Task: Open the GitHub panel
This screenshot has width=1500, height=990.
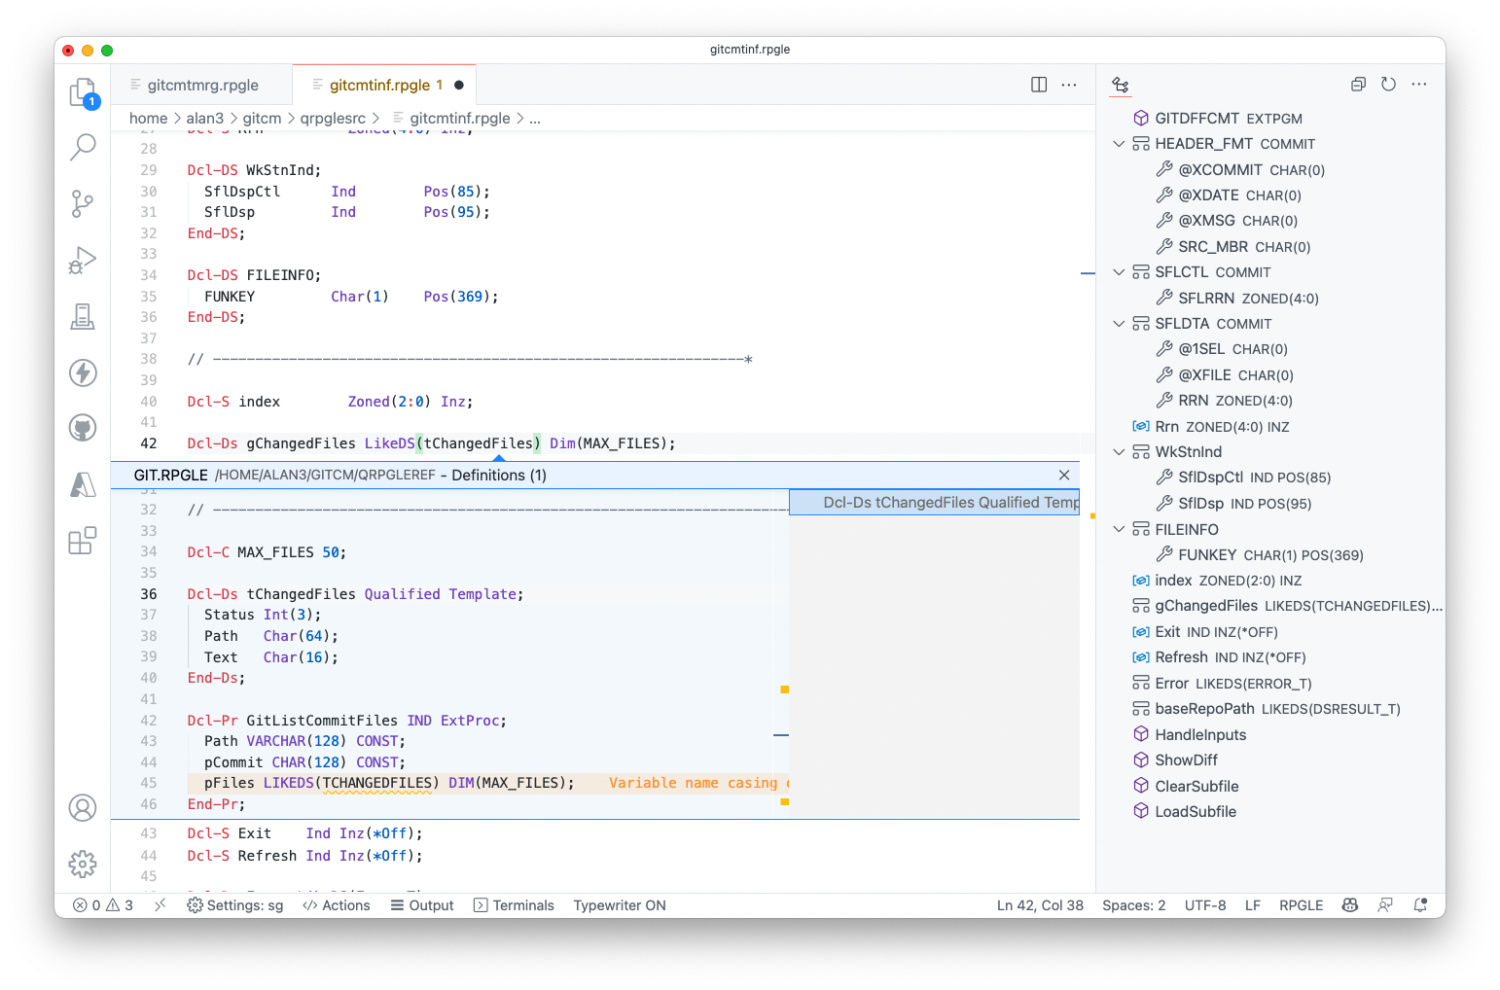Action: pyautogui.click(x=83, y=427)
